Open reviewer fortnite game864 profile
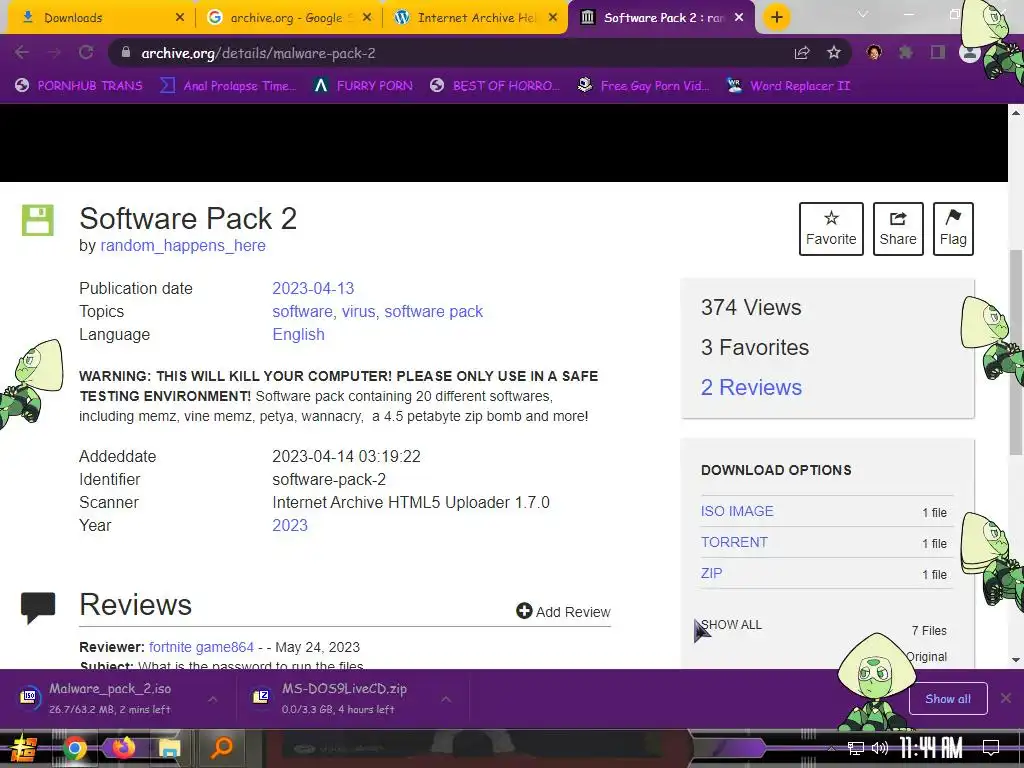1024x768 pixels. 201,647
